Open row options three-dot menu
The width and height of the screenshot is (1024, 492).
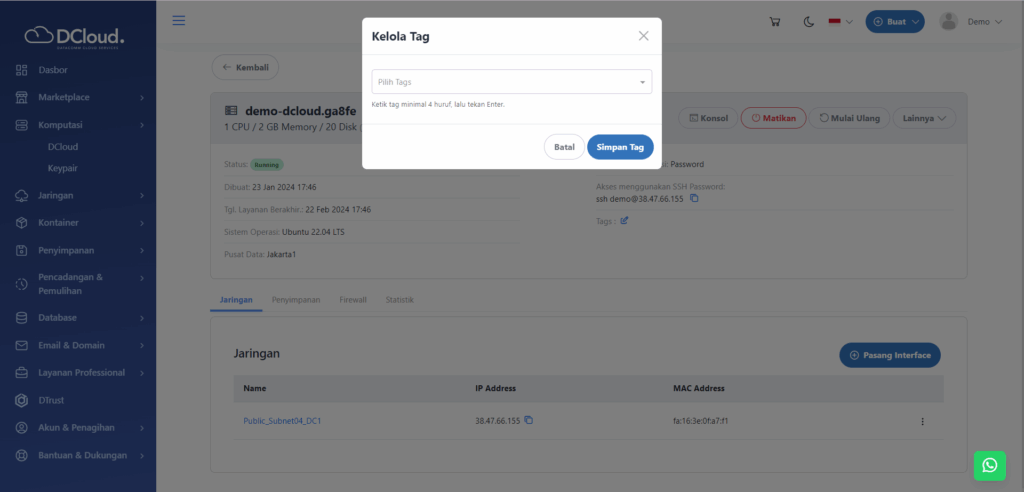click(922, 421)
